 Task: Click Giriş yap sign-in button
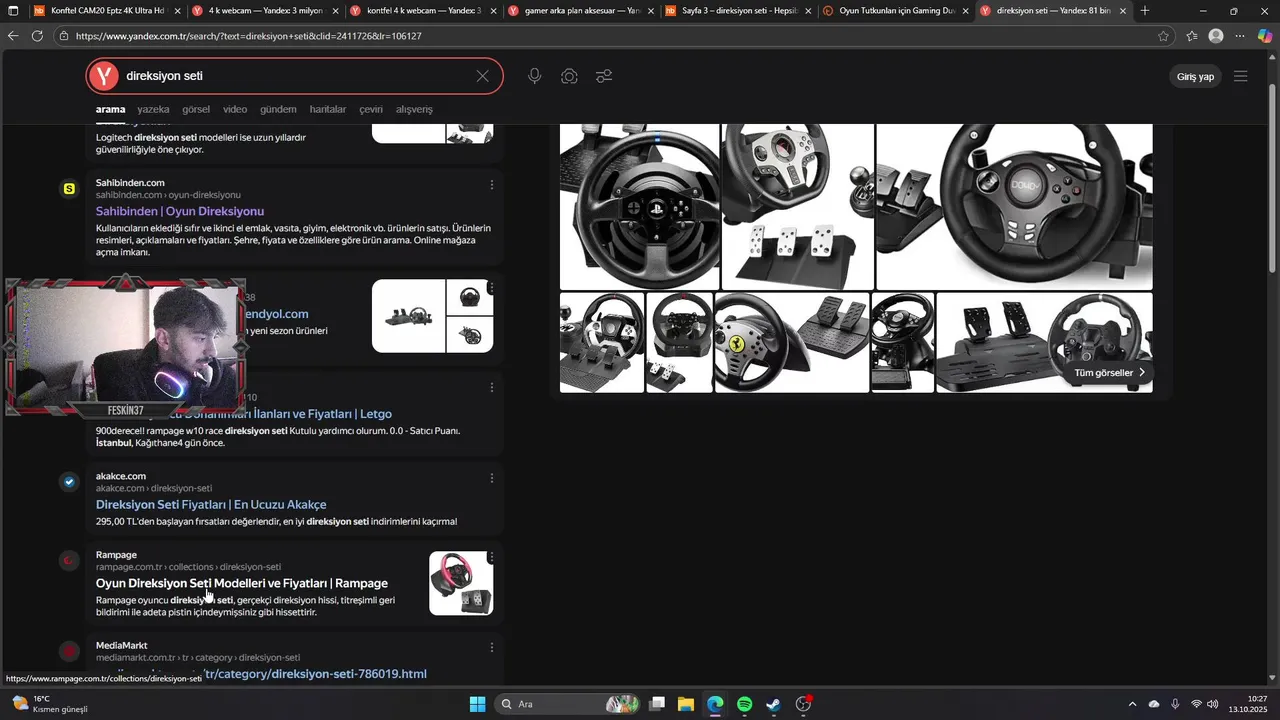point(1195,77)
